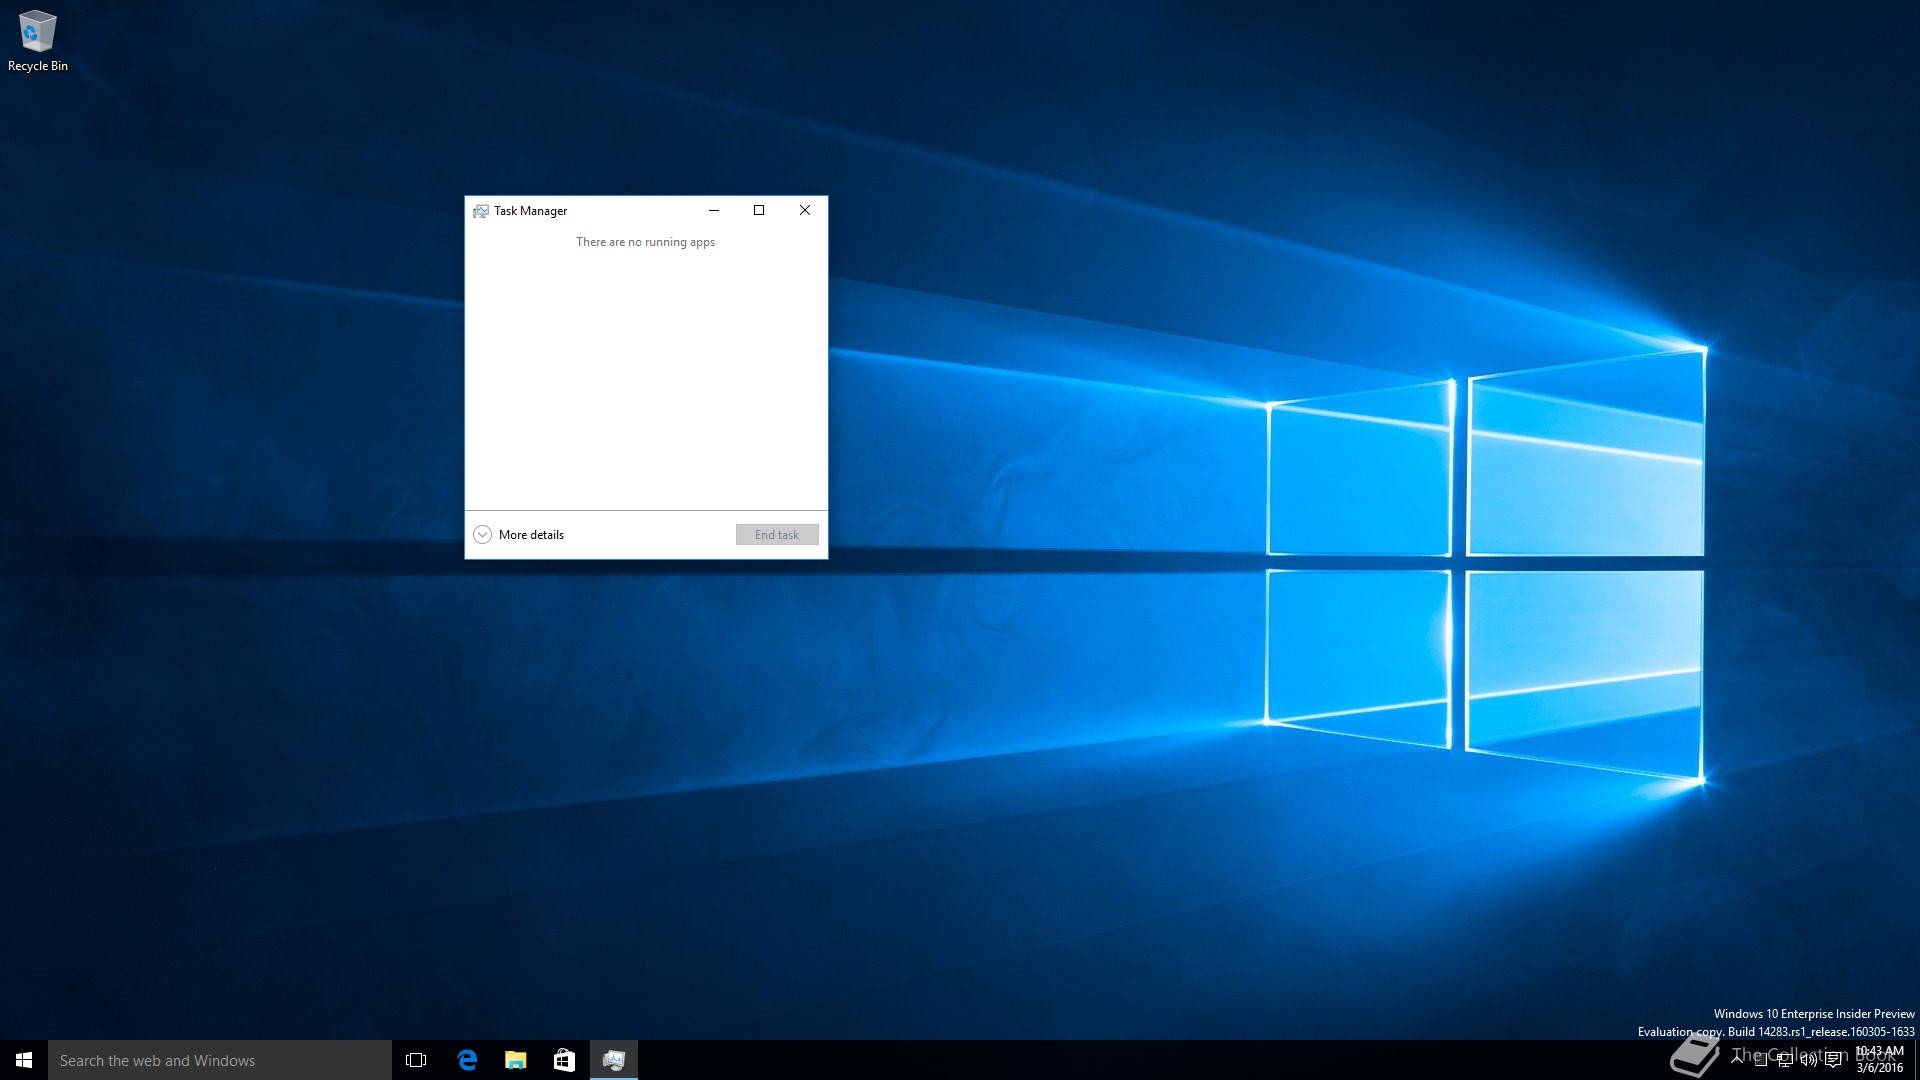Screen dimensions: 1920x1080
Task: Select the 'There are no running apps' text
Action: pos(645,242)
